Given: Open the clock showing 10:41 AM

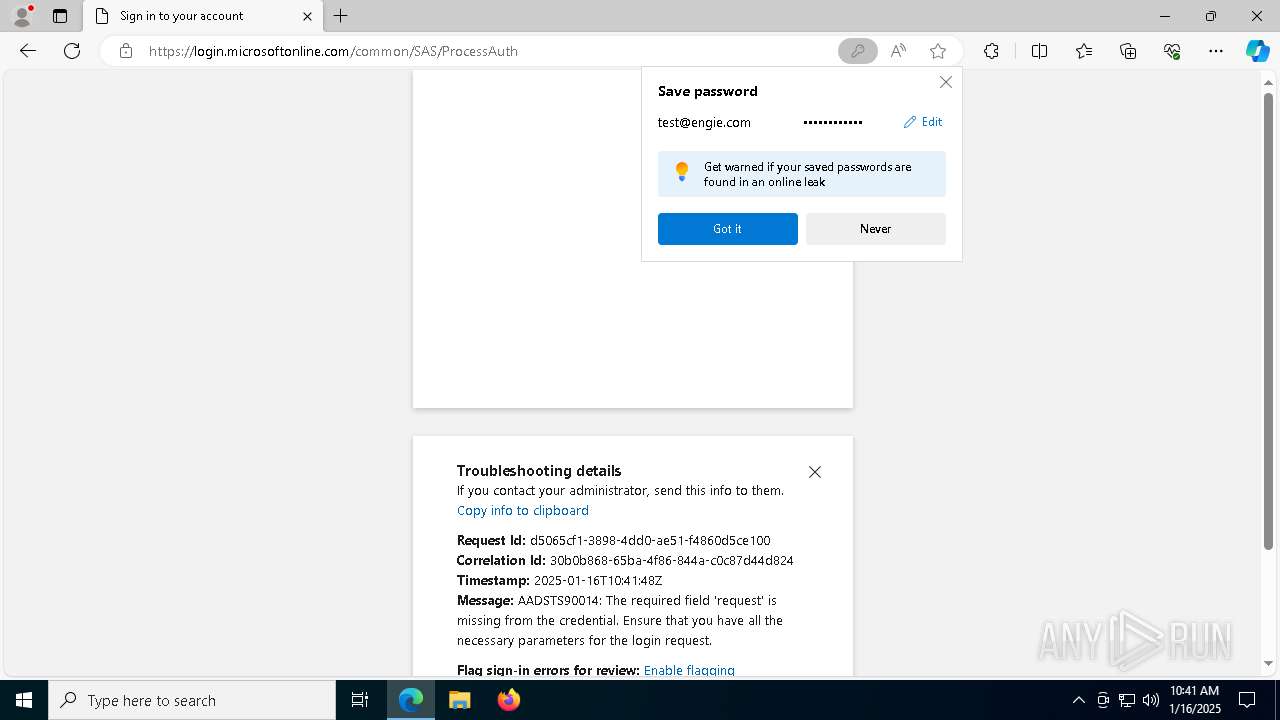Looking at the screenshot, I should (1195, 700).
